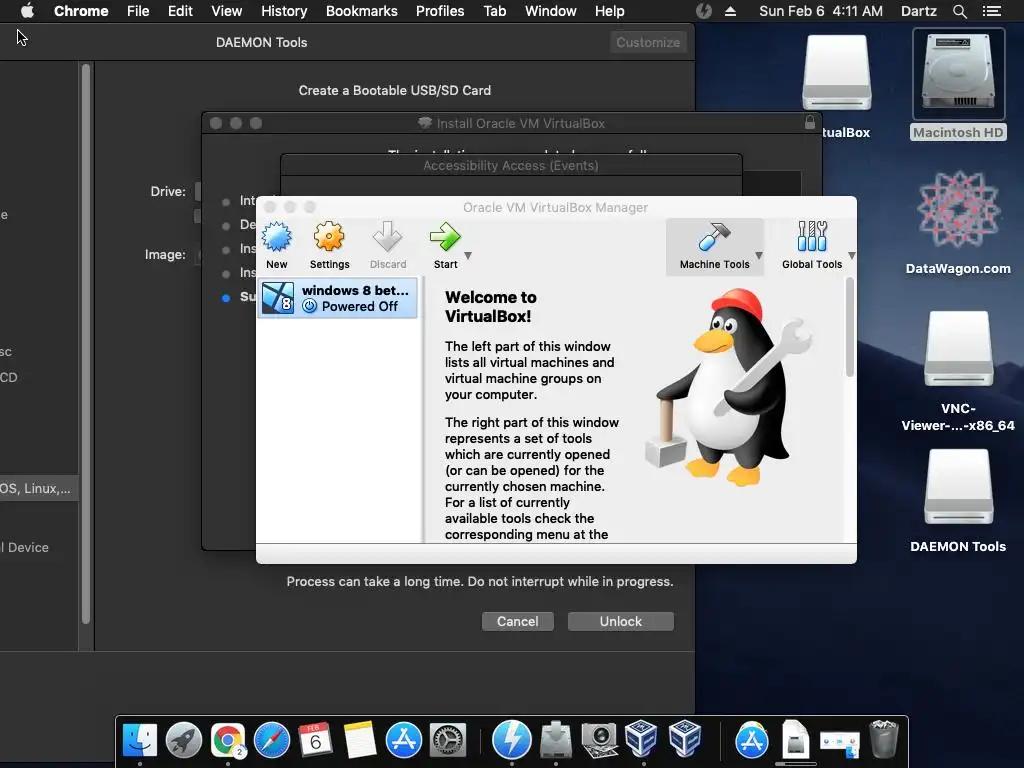1024x768 pixels.
Task: Open the Window menu
Action: tap(551, 11)
